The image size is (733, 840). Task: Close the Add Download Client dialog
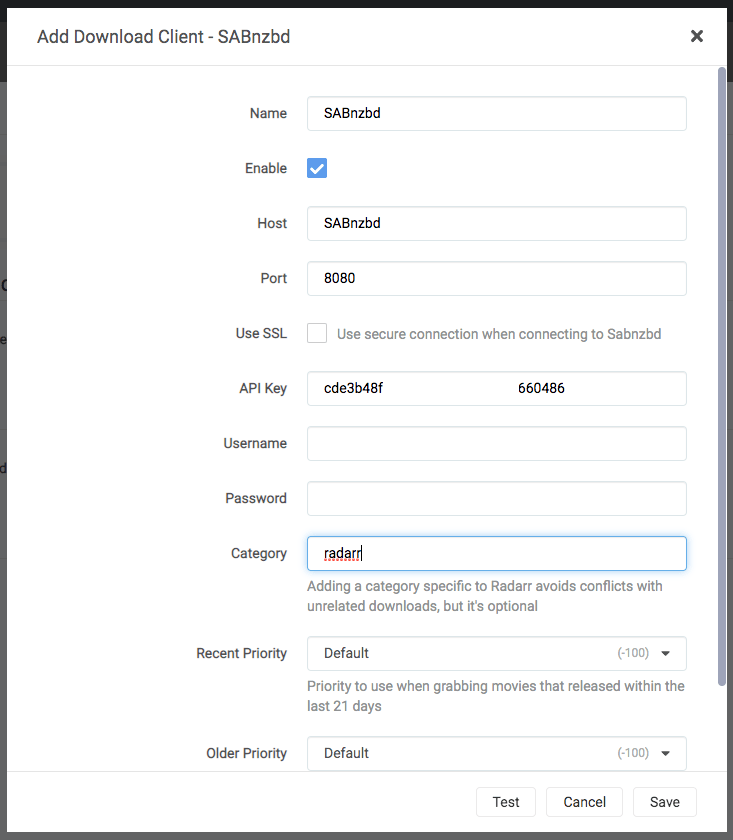pyautogui.click(x=697, y=37)
